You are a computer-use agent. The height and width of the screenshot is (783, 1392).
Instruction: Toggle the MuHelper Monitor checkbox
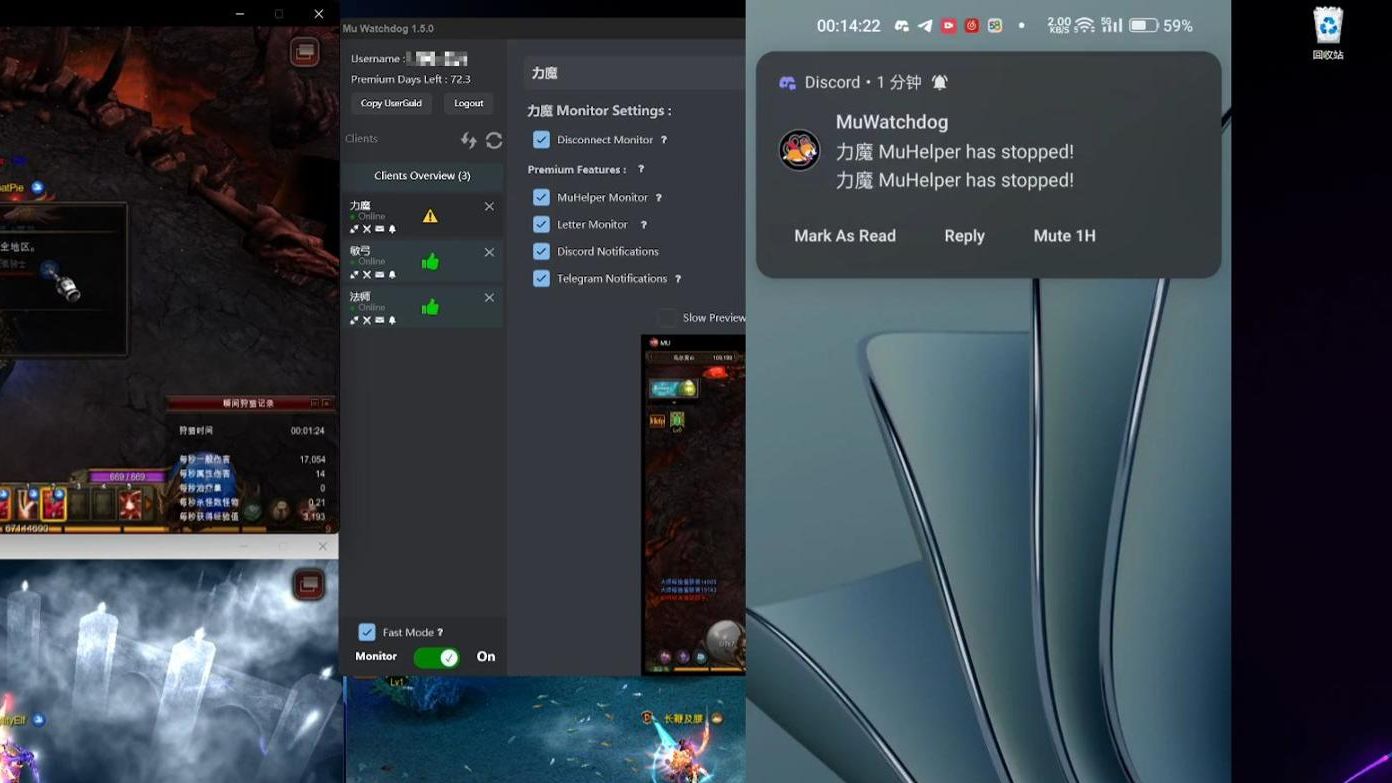coord(541,198)
